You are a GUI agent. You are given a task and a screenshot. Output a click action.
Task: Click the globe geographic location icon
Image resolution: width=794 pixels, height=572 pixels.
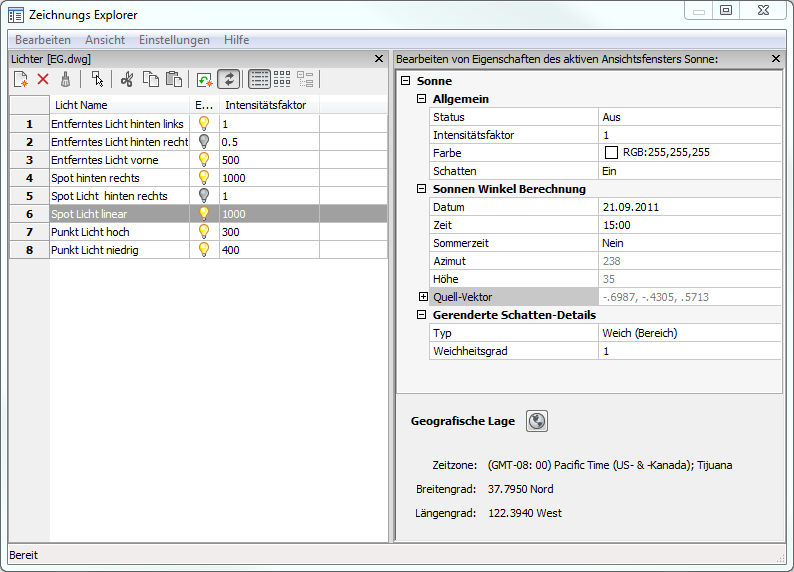(x=537, y=421)
